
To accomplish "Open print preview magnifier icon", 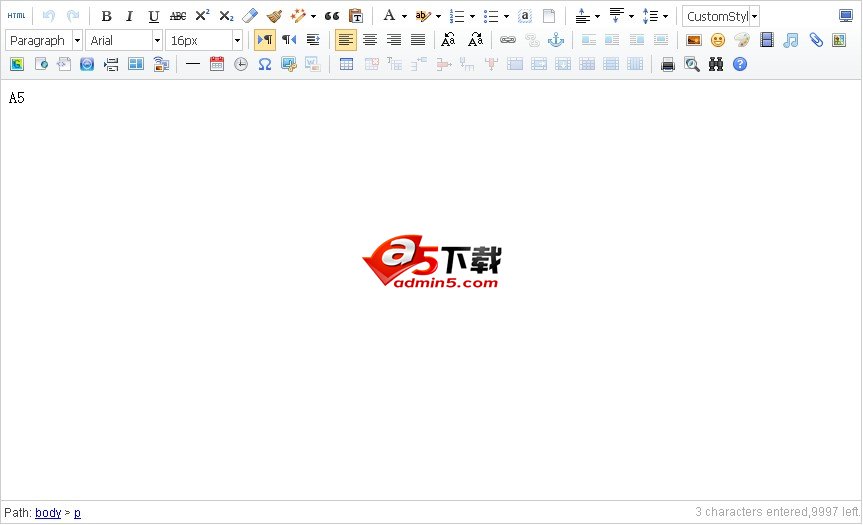I will click(692, 64).
